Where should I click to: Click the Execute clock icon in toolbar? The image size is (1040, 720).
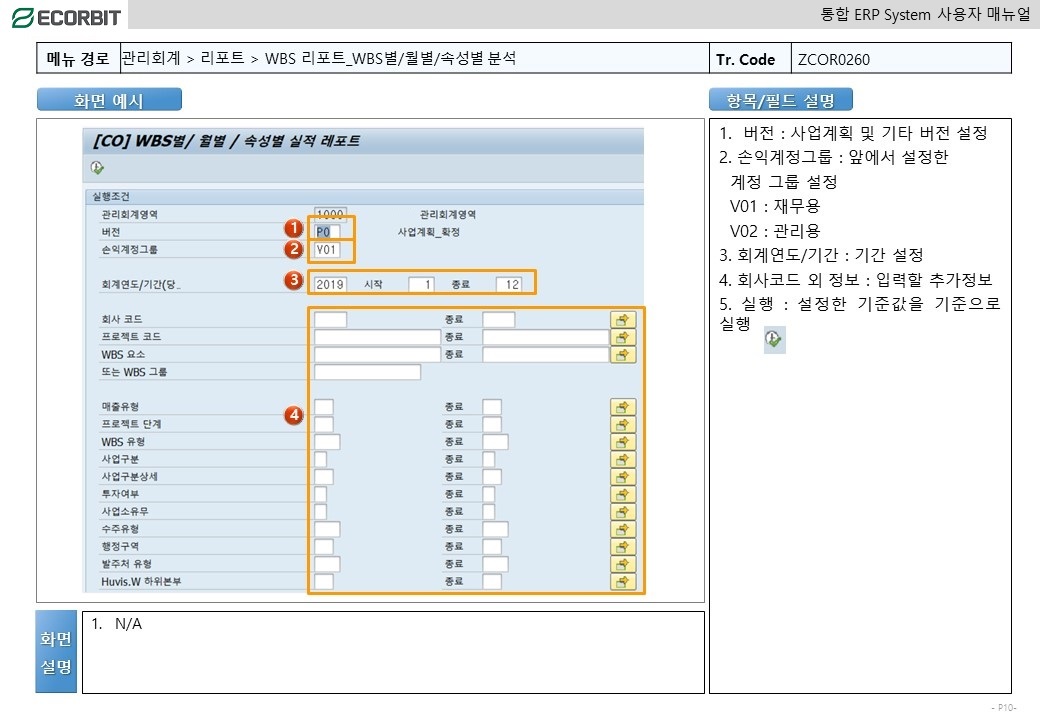tap(97, 167)
